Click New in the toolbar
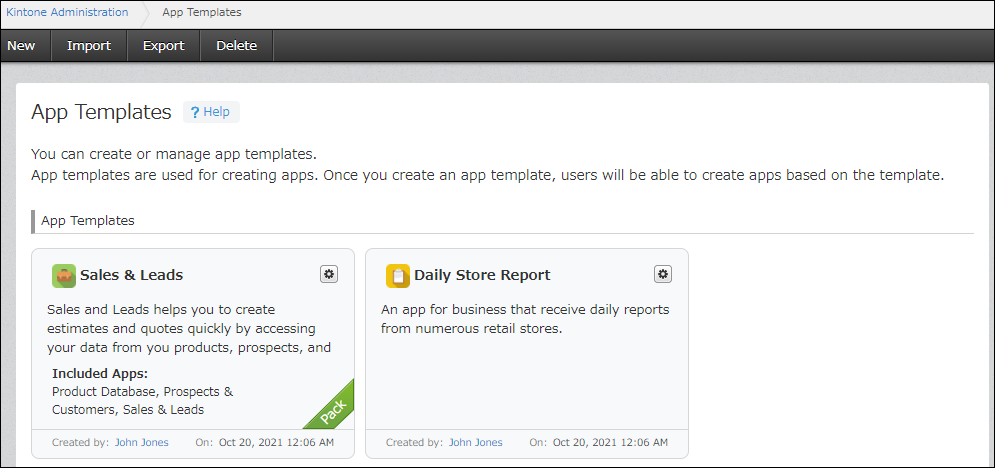995x468 pixels. pyautogui.click(x=21, y=46)
